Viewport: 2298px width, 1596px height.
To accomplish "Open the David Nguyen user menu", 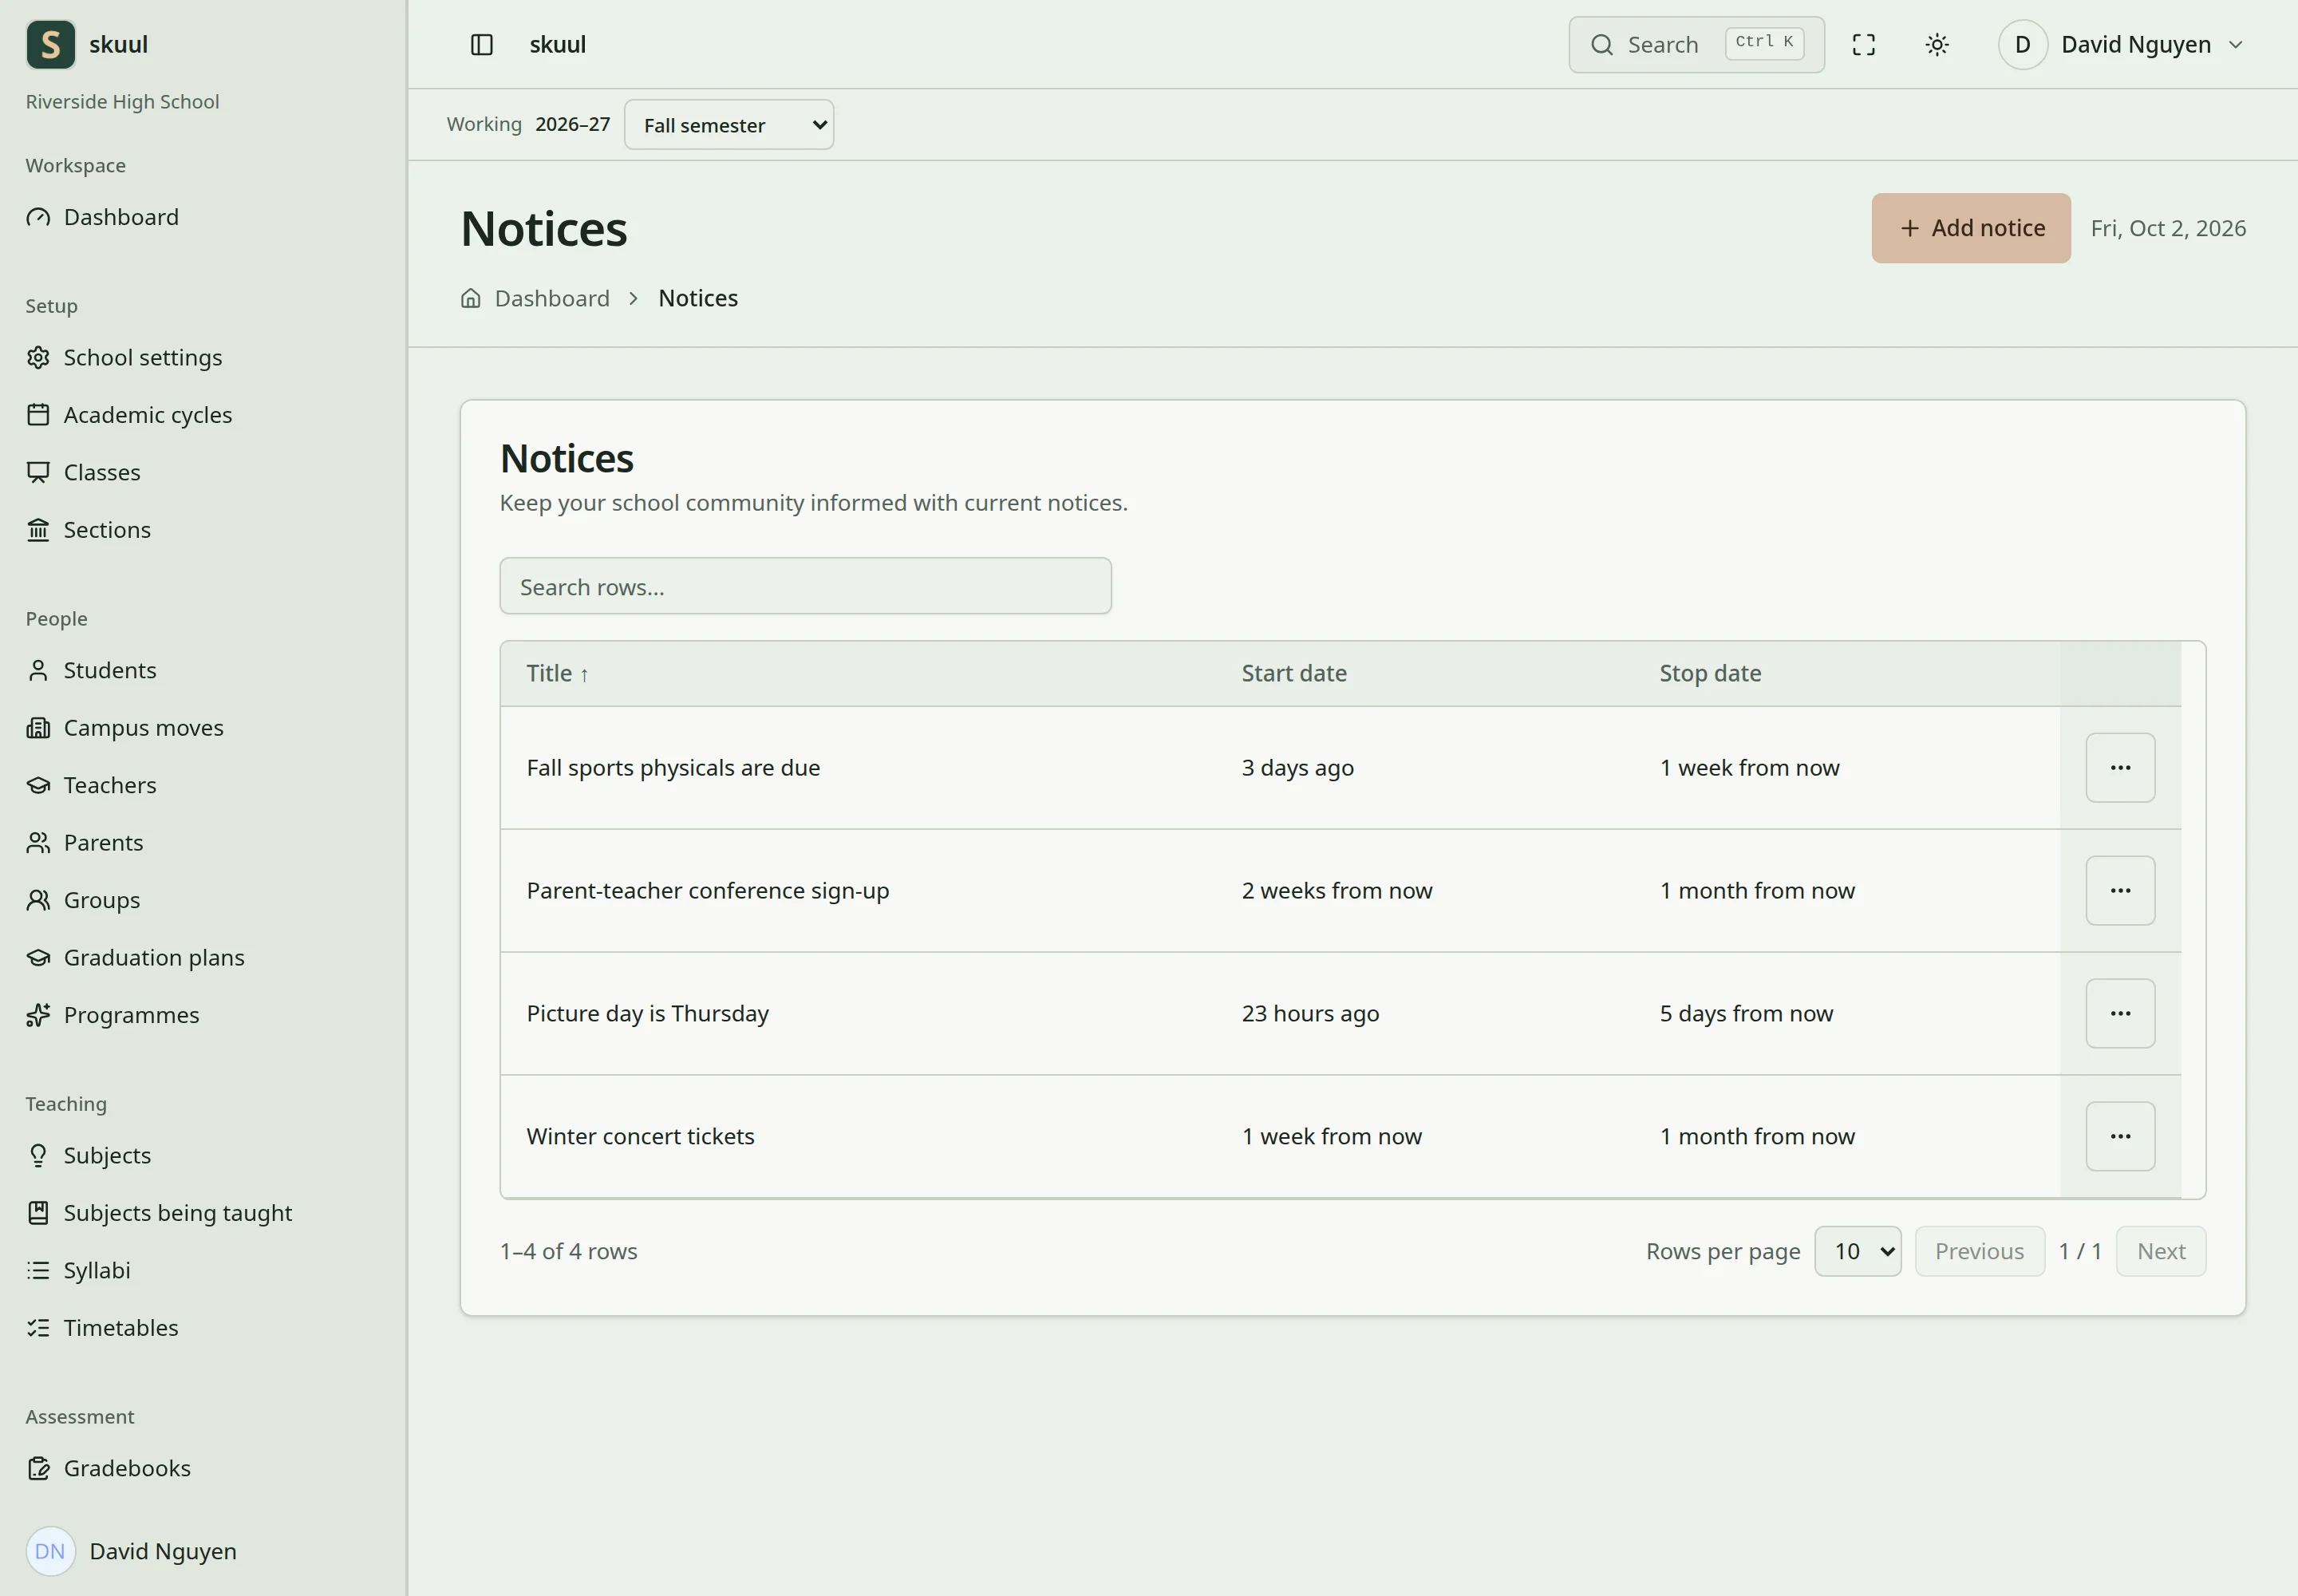I will tap(2122, 45).
